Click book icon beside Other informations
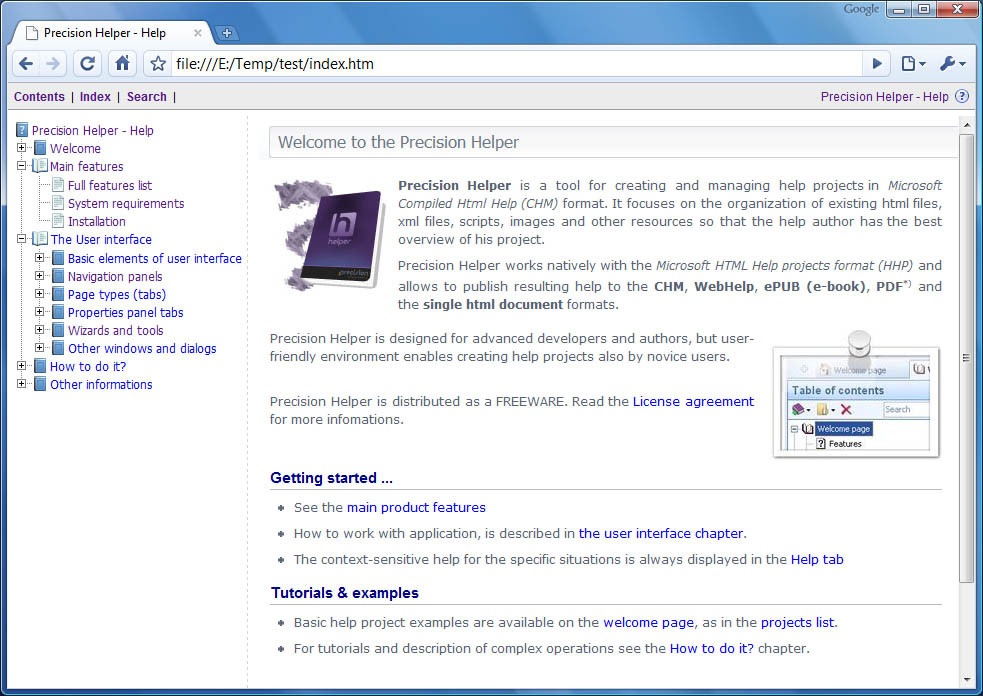The width and height of the screenshot is (983, 696). point(40,384)
